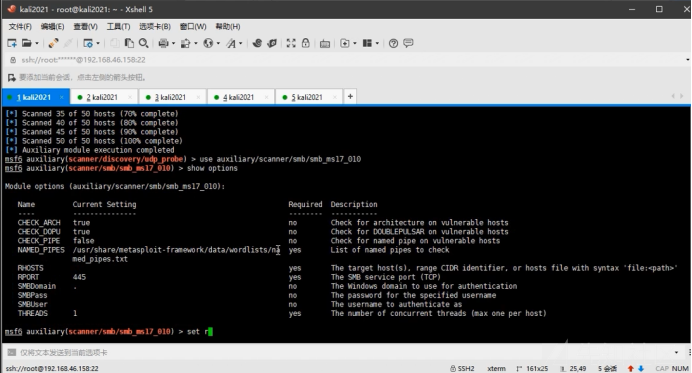
Task: Expand the New tab icon dropdown arrow
Action: click(354, 43)
